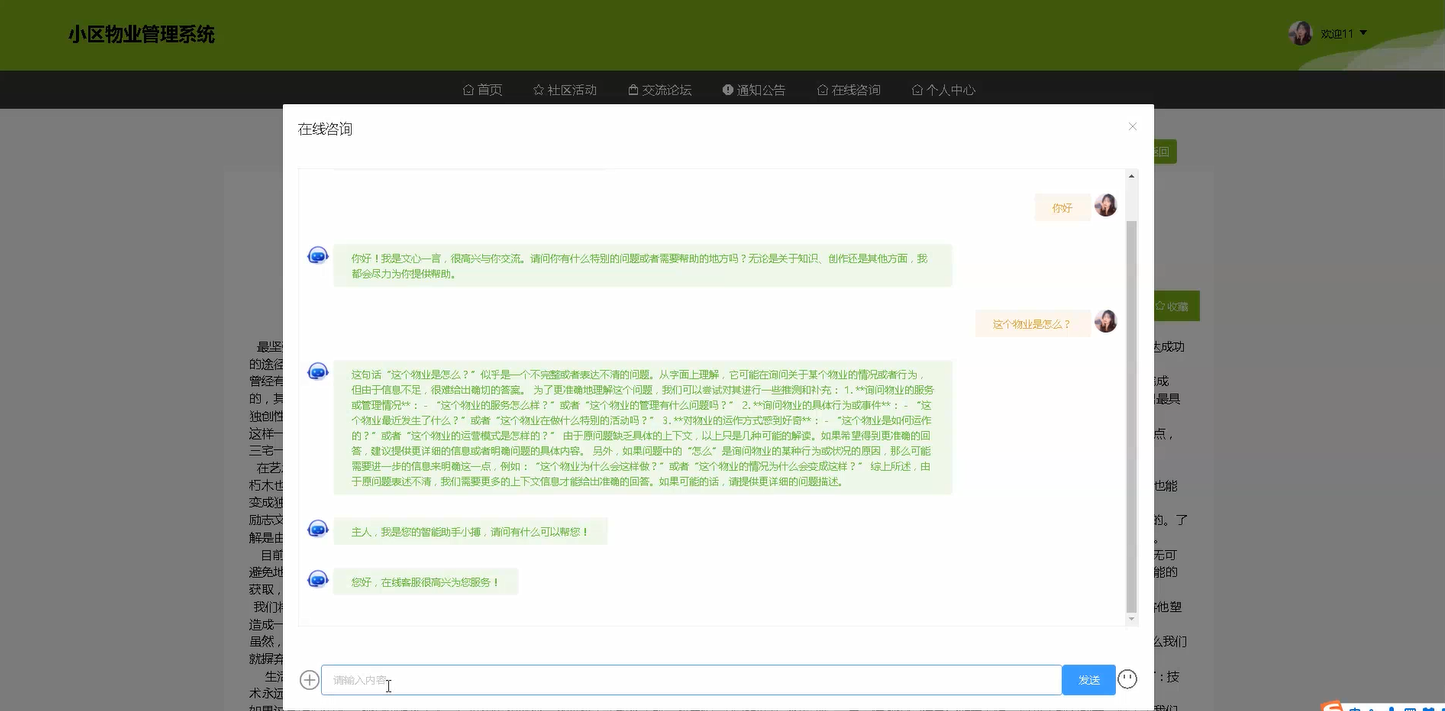
Task: Select 首页 from the navigation bar
Action: (482, 89)
